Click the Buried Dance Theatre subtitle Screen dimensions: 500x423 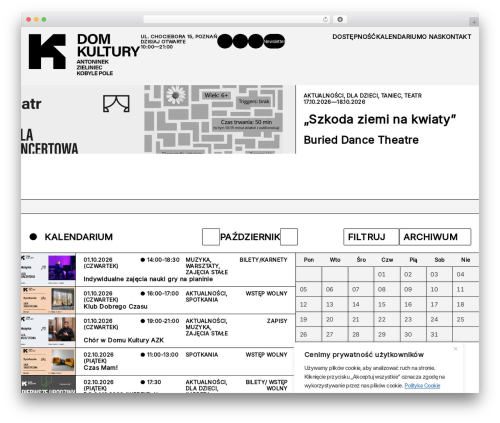coord(361,140)
